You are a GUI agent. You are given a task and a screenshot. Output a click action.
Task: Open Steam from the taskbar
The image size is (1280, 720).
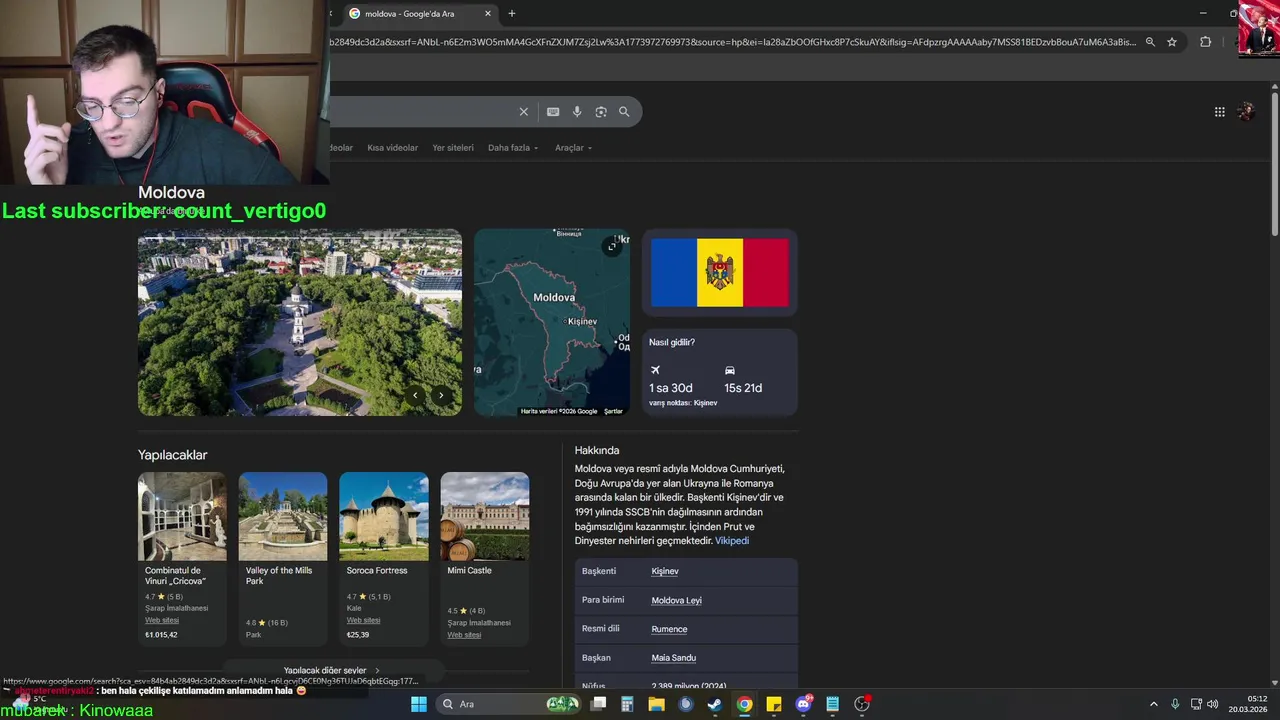[x=714, y=704]
